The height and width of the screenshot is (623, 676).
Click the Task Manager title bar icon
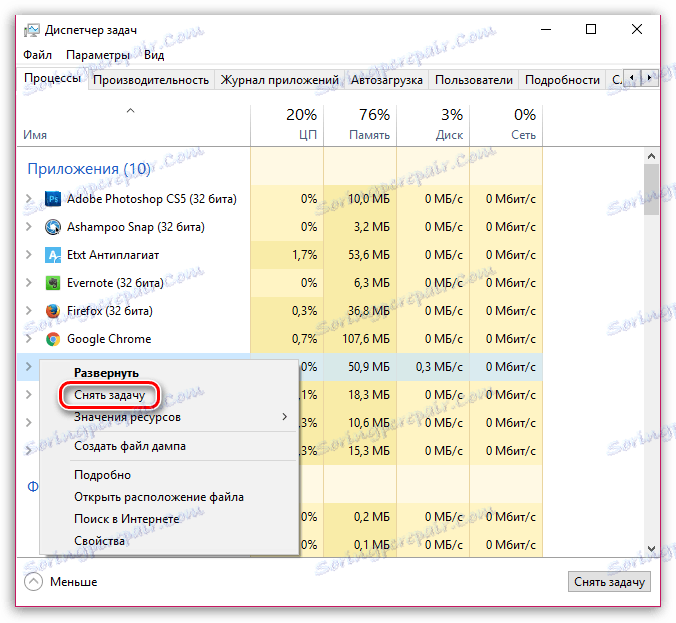click(31, 30)
